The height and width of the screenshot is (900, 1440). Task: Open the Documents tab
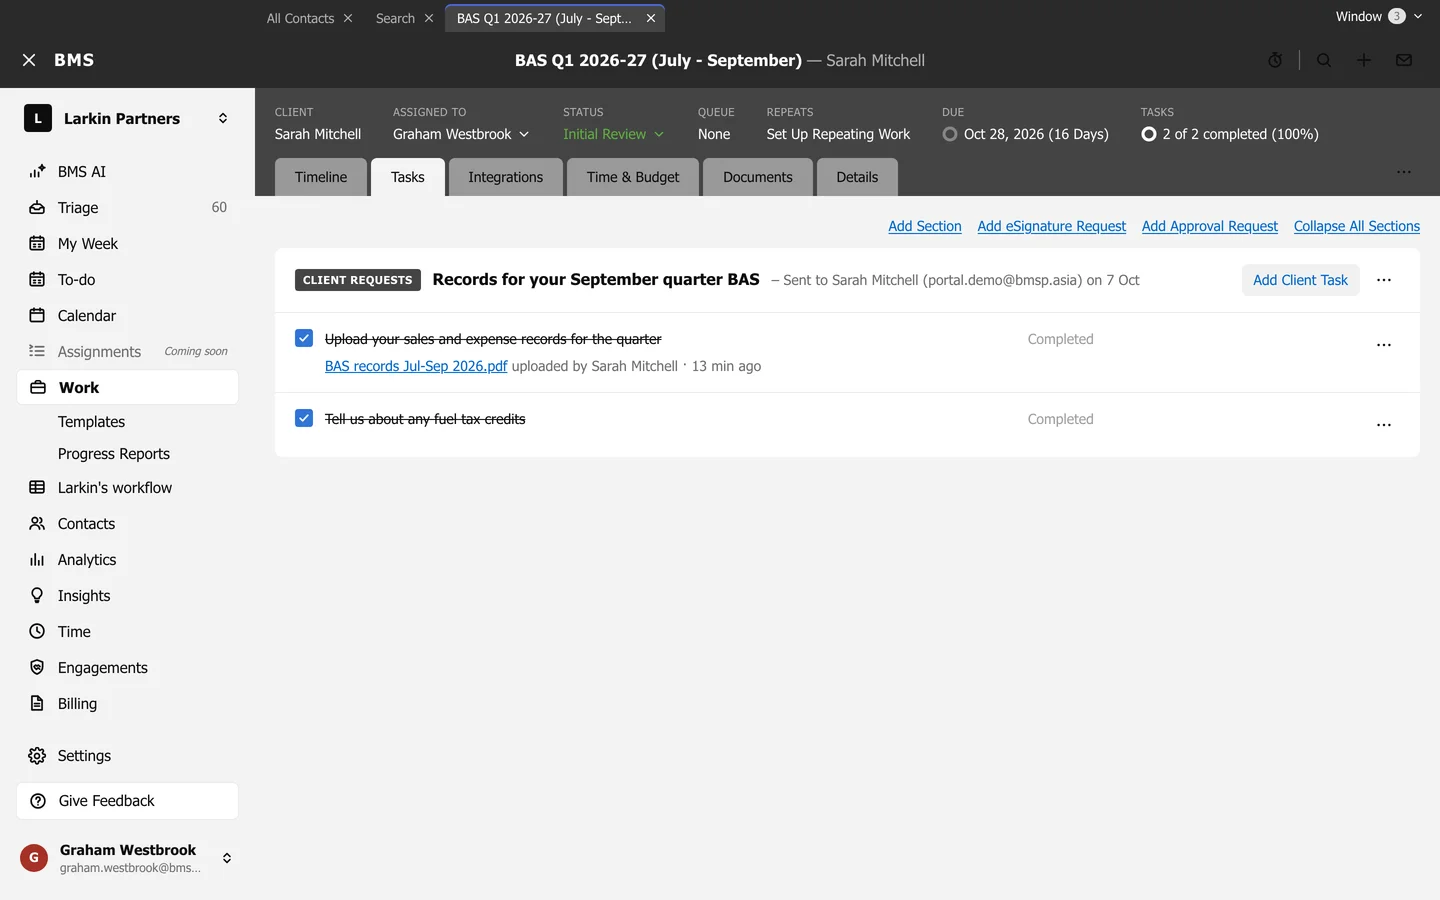pyautogui.click(x=758, y=177)
